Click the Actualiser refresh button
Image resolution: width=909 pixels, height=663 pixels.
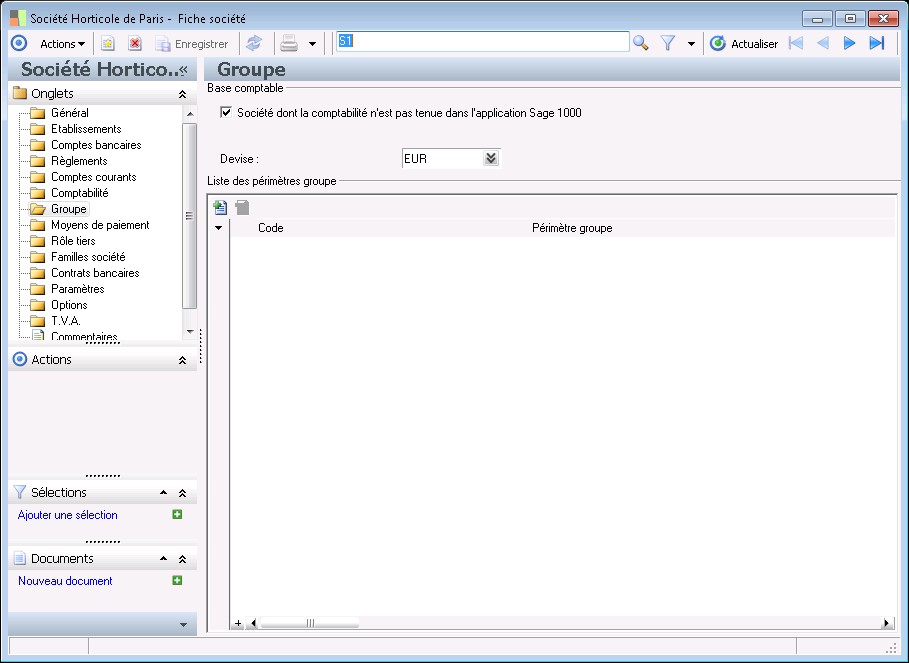[x=744, y=44]
